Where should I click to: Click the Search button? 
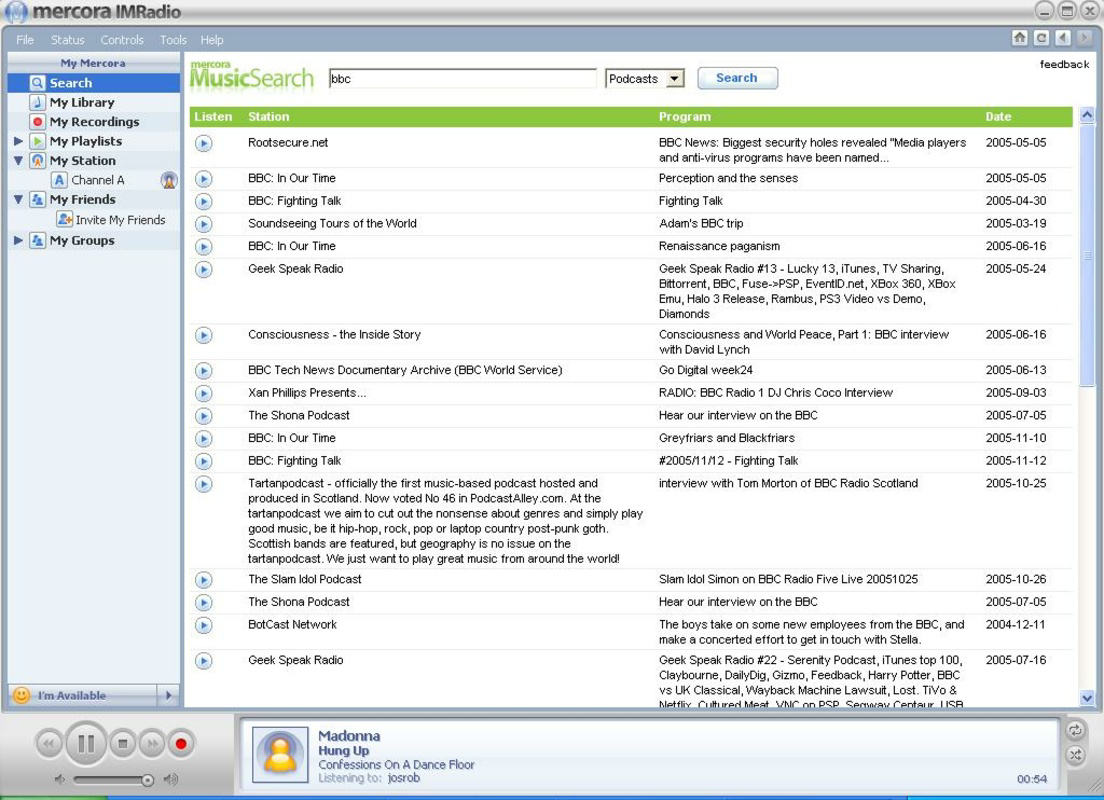tap(737, 78)
